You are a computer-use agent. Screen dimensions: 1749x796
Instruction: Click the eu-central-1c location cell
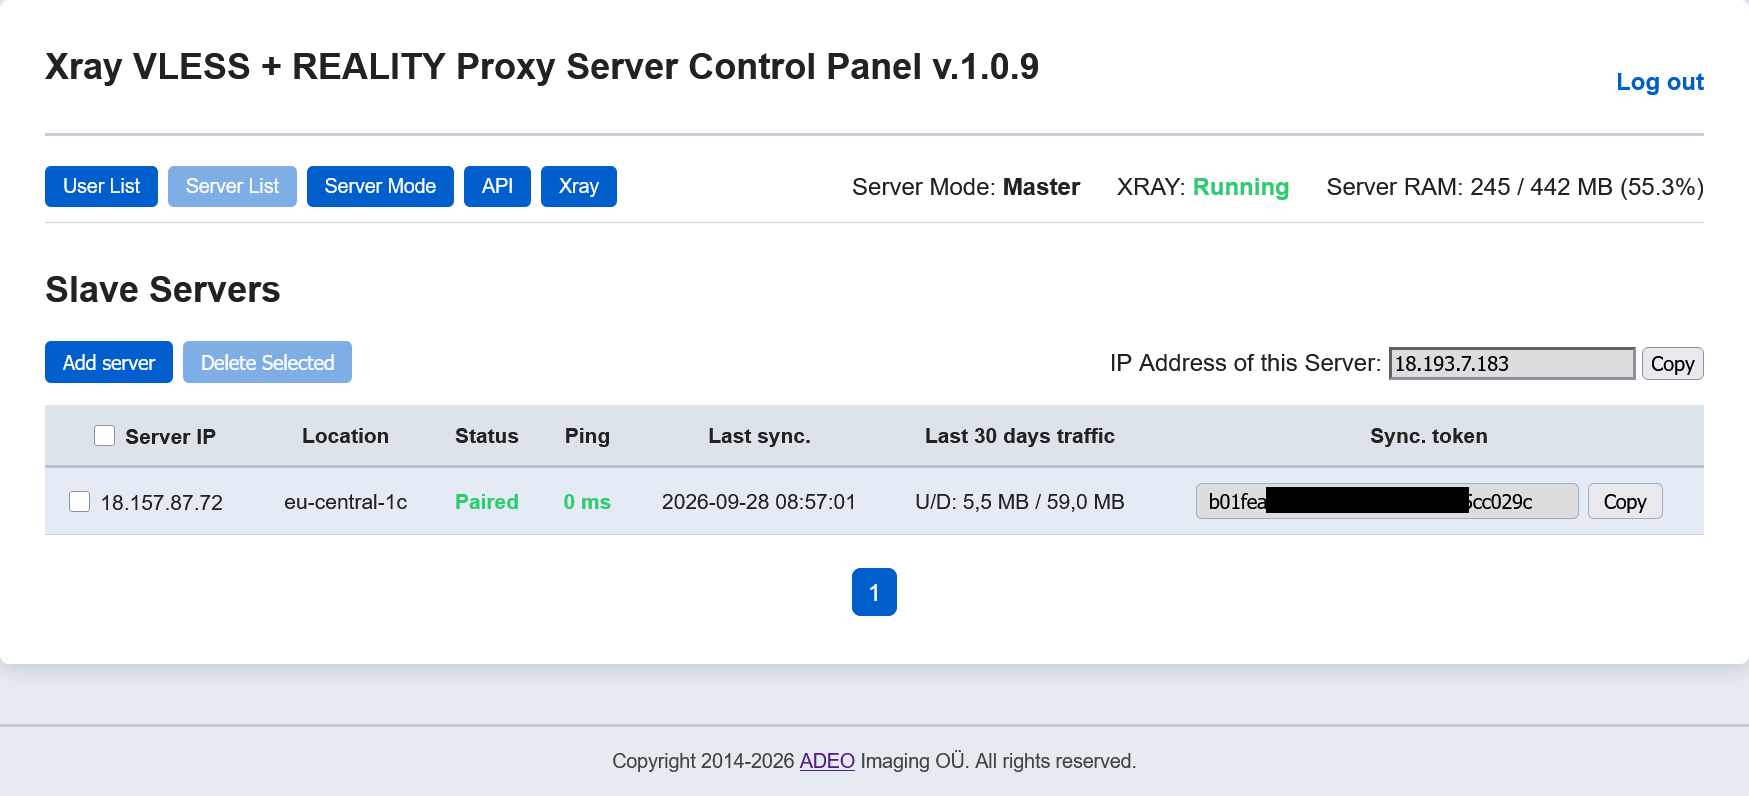click(x=346, y=502)
